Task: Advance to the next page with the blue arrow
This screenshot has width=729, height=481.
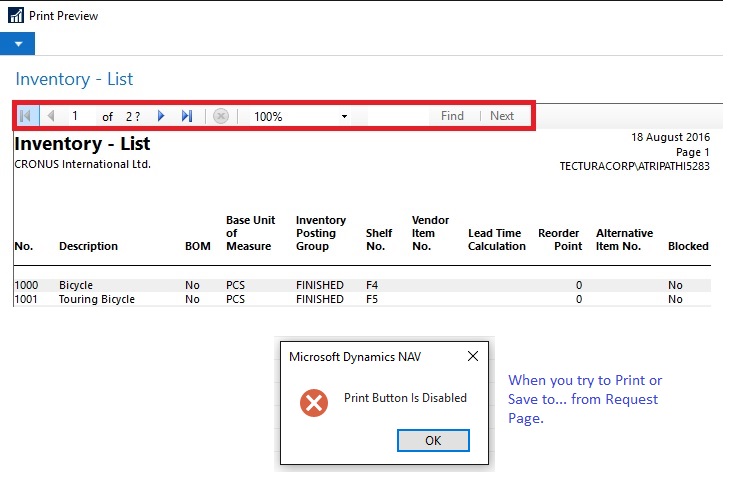Action: click(x=161, y=116)
